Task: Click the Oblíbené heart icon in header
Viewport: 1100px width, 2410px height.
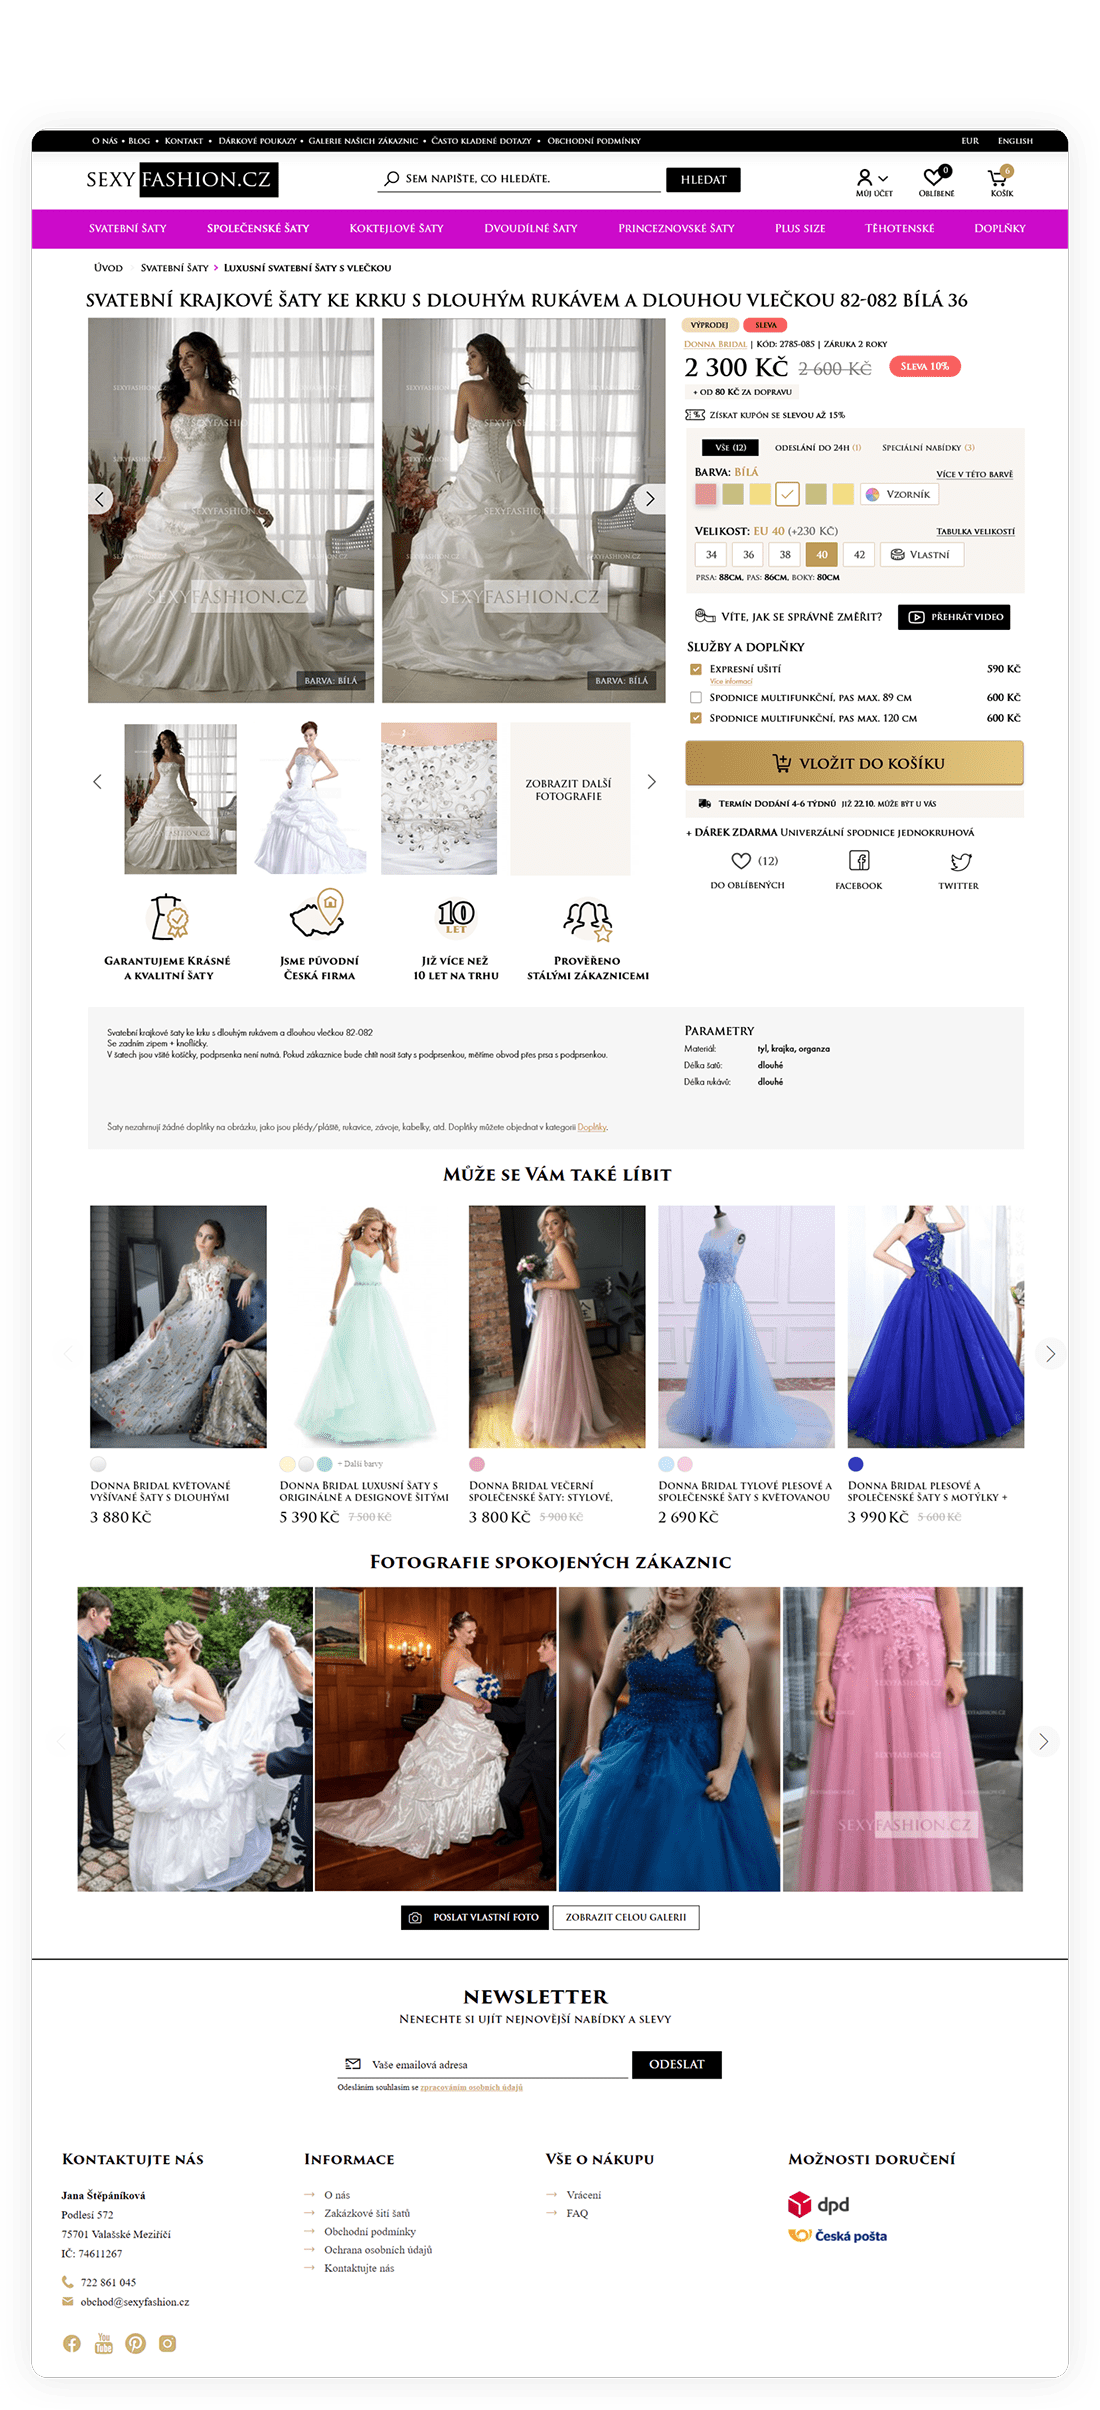Action: pyautogui.click(x=935, y=179)
